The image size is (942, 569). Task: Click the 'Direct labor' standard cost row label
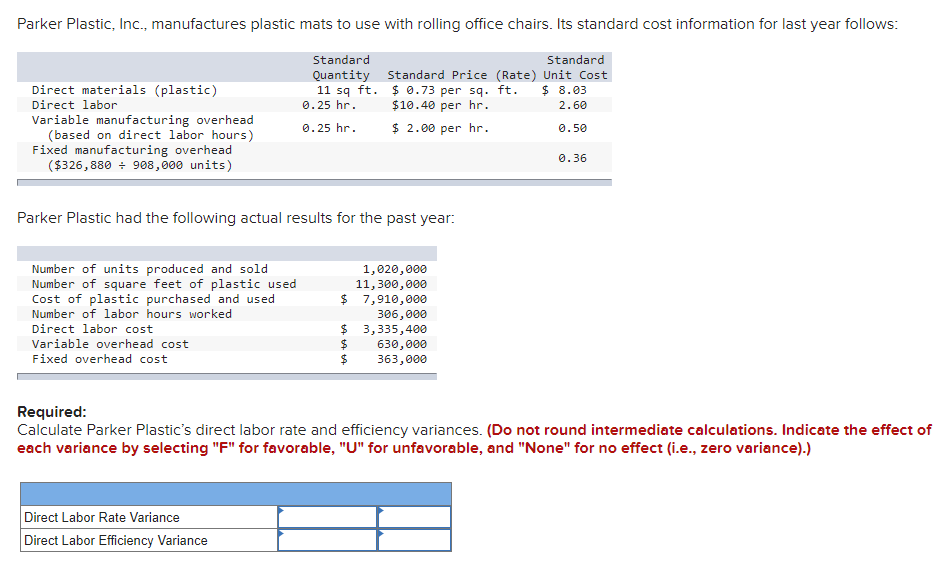[x=74, y=105]
